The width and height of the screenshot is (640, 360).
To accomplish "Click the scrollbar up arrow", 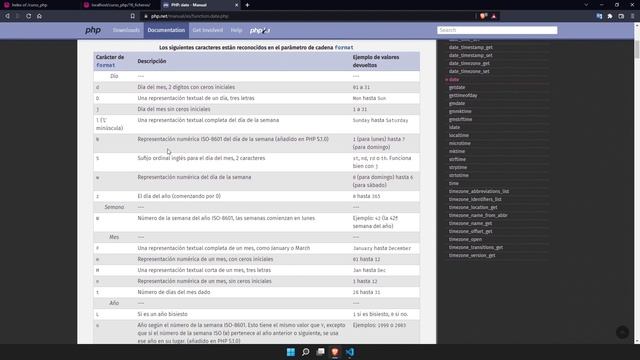I will [637, 25].
